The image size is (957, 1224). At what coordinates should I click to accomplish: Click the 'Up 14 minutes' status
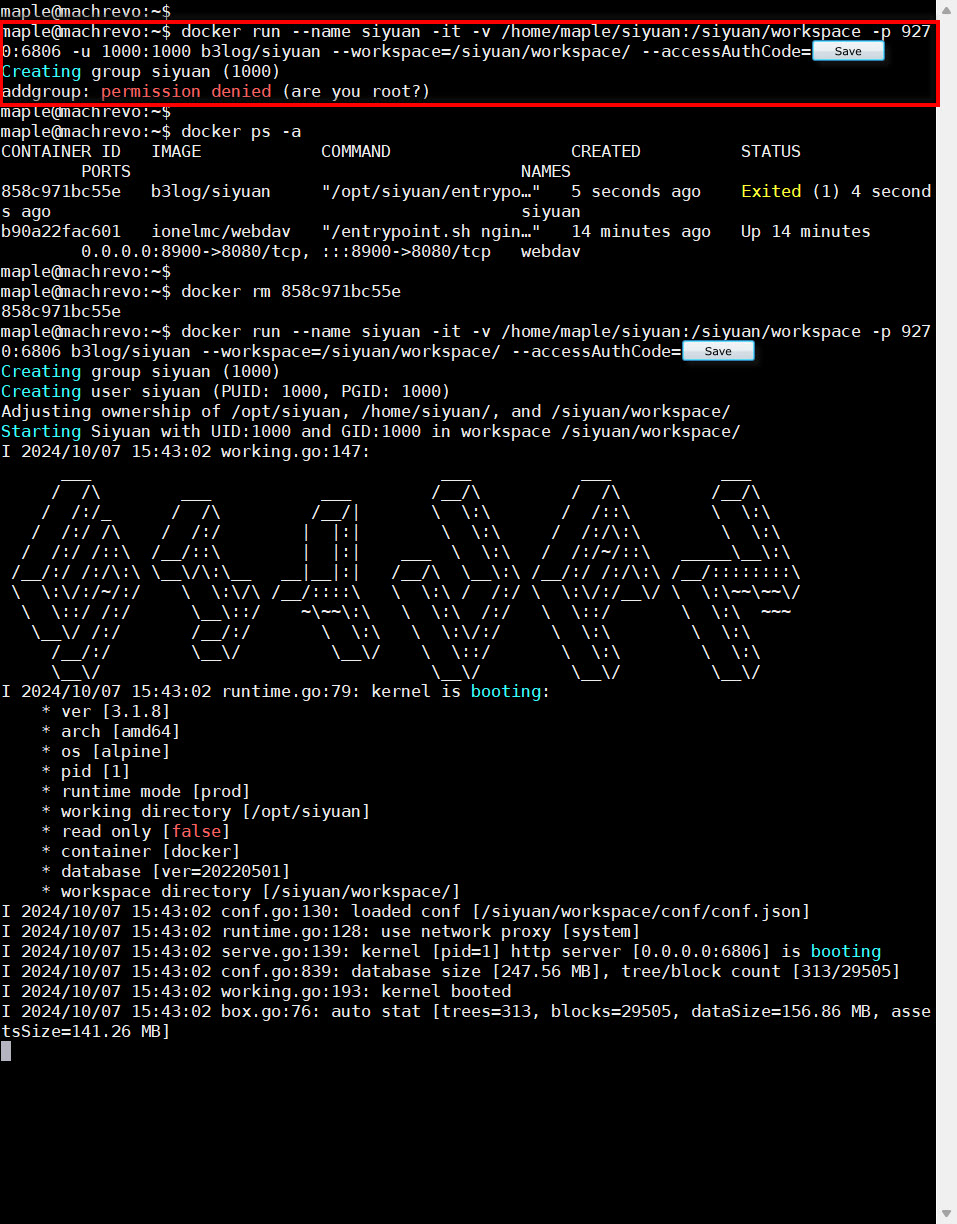pos(806,231)
